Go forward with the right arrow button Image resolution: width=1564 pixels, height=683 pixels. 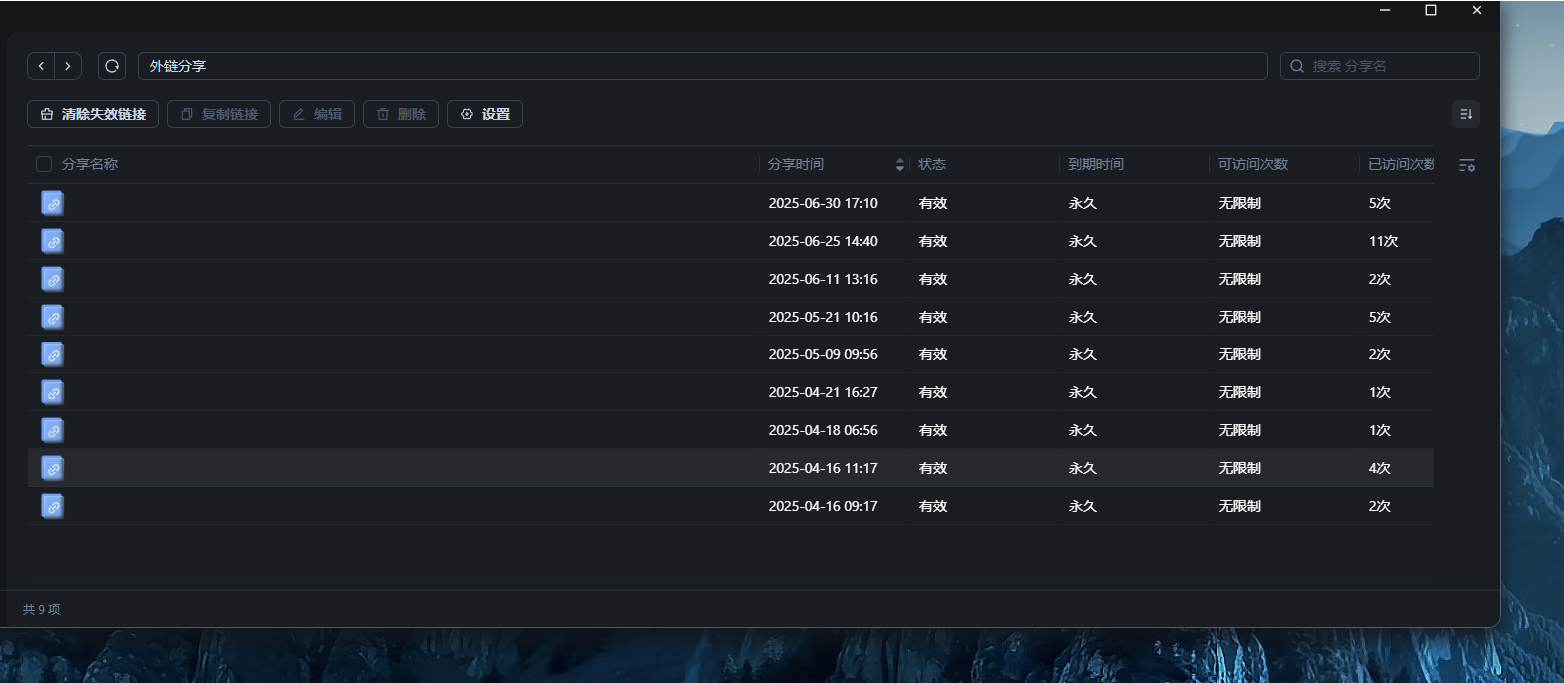click(68, 66)
